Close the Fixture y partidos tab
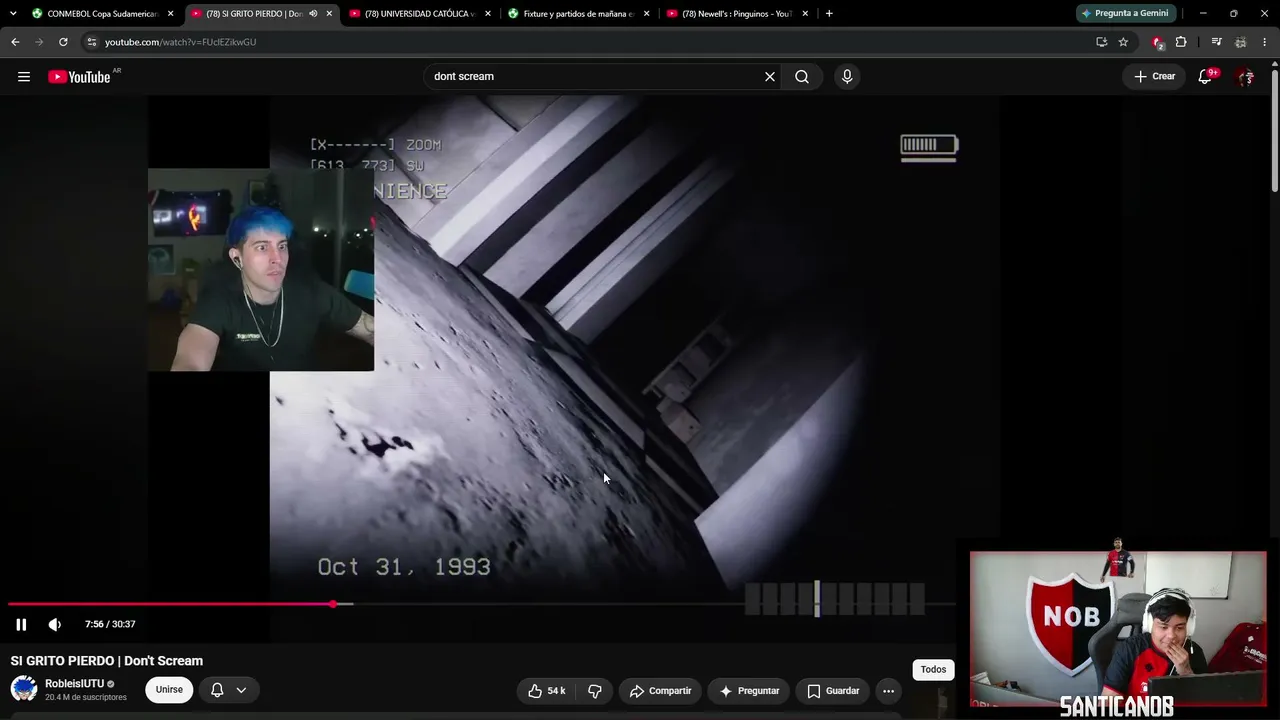Viewport: 1280px width, 720px height. (646, 14)
